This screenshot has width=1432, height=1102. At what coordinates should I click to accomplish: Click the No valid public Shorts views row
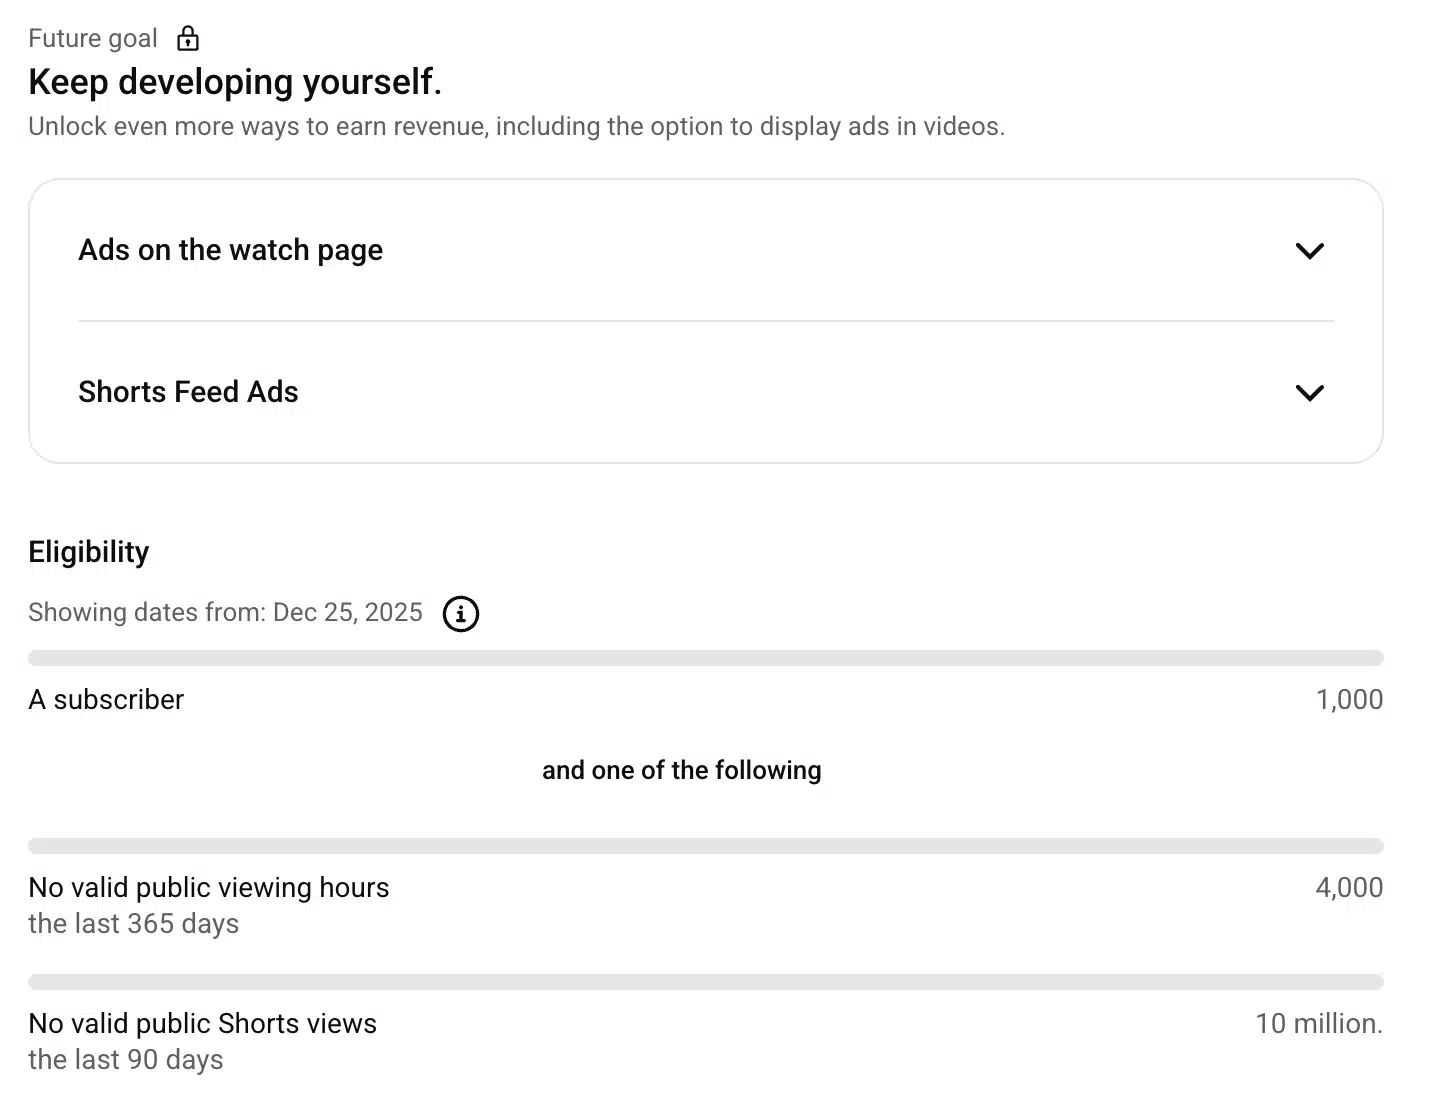[x=203, y=1023]
